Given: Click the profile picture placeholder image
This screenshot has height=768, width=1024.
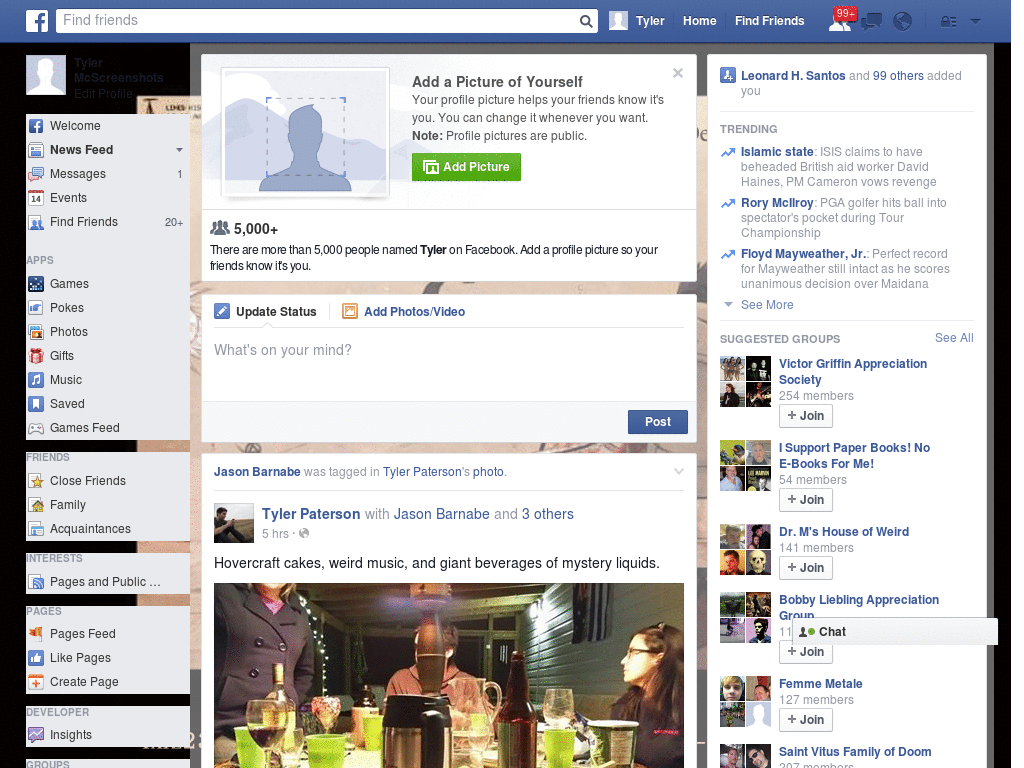Looking at the screenshot, I should pyautogui.click(x=306, y=132).
